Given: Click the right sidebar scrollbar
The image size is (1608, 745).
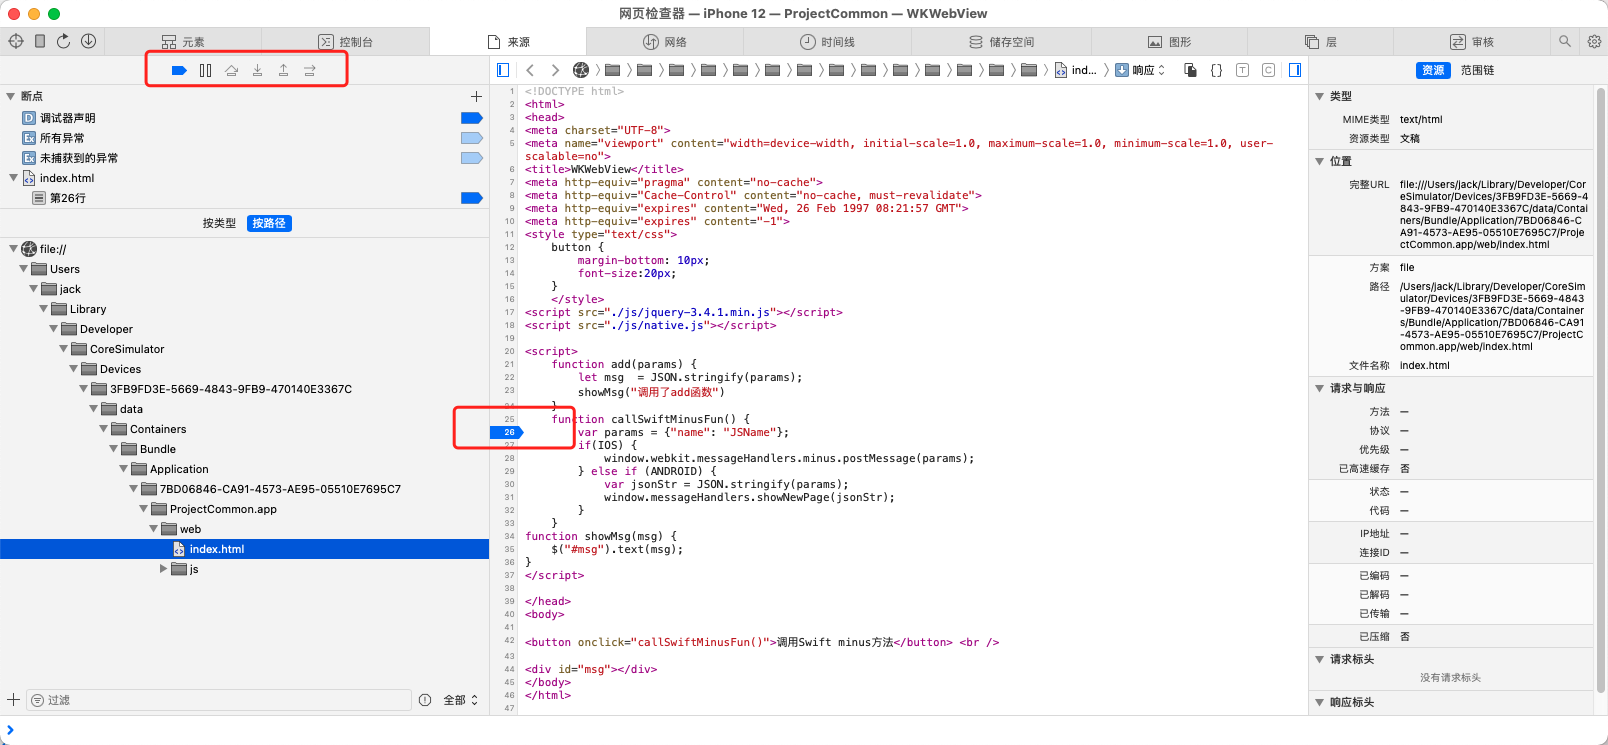Looking at the screenshot, I should (1601, 390).
